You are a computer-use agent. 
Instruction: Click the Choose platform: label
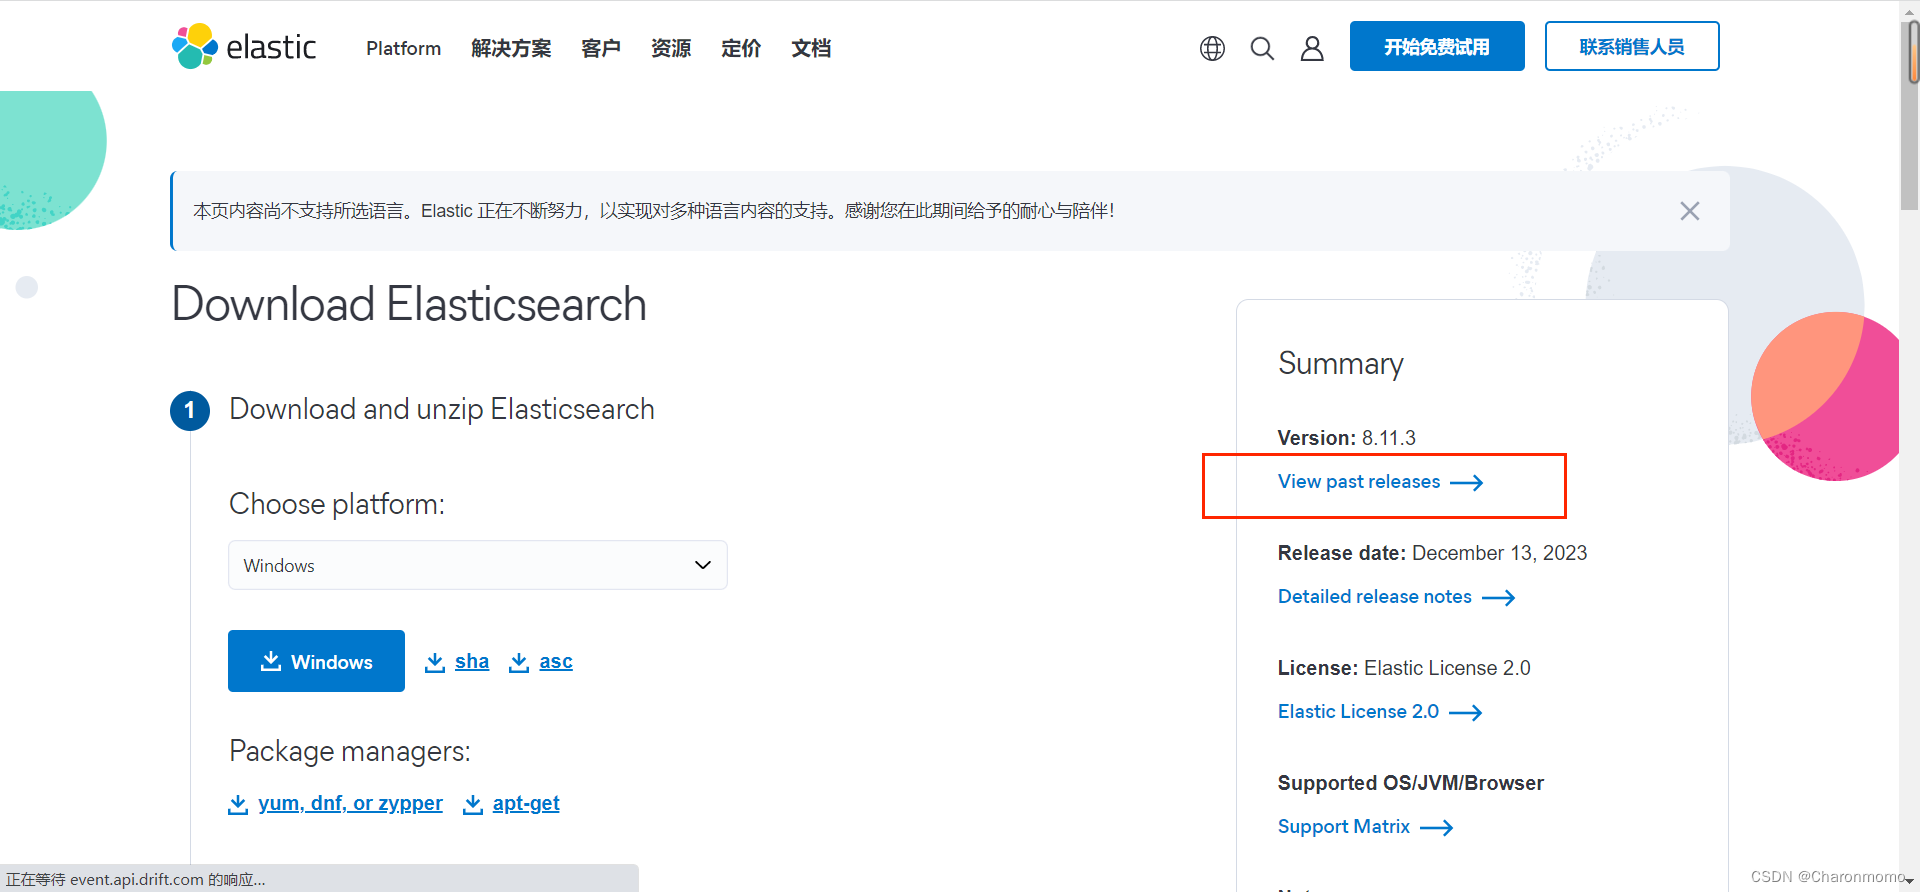[337, 504]
